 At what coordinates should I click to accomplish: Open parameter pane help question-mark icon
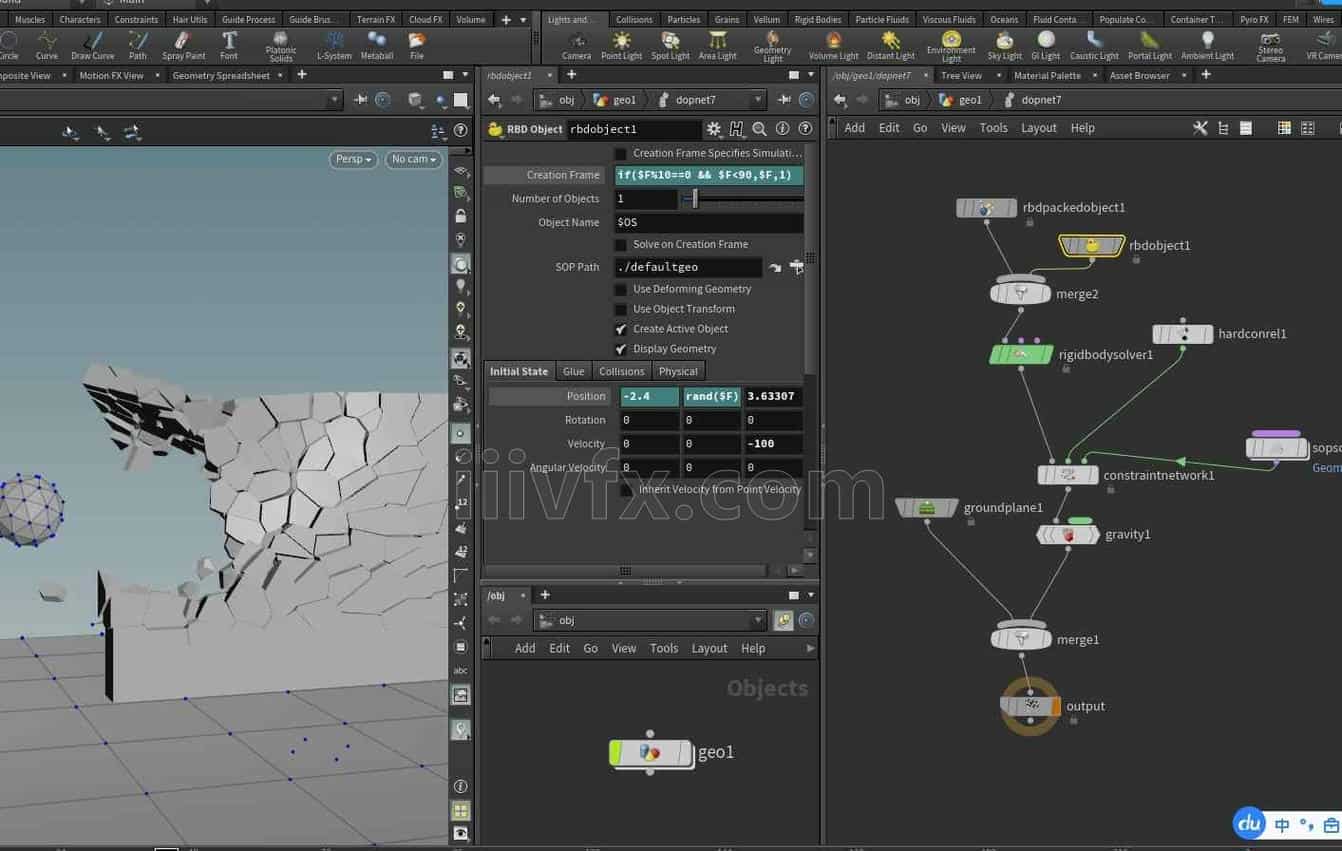(805, 129)
